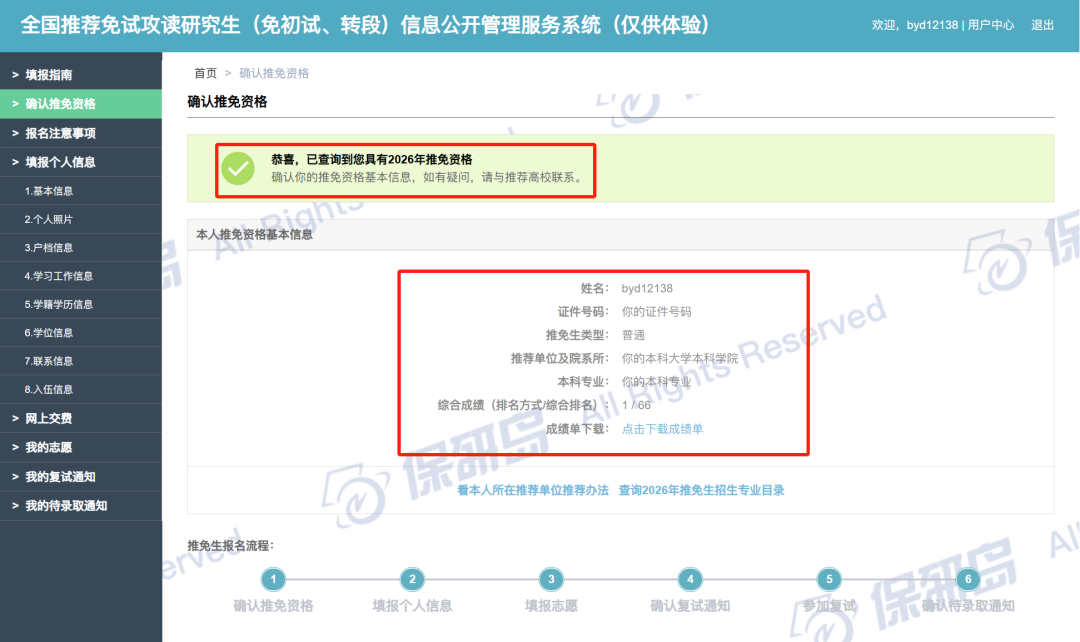Select 2.个人照片 submenu item
Screen dimensions: 1080x642
pyautogui.click(x=48, y=219)
